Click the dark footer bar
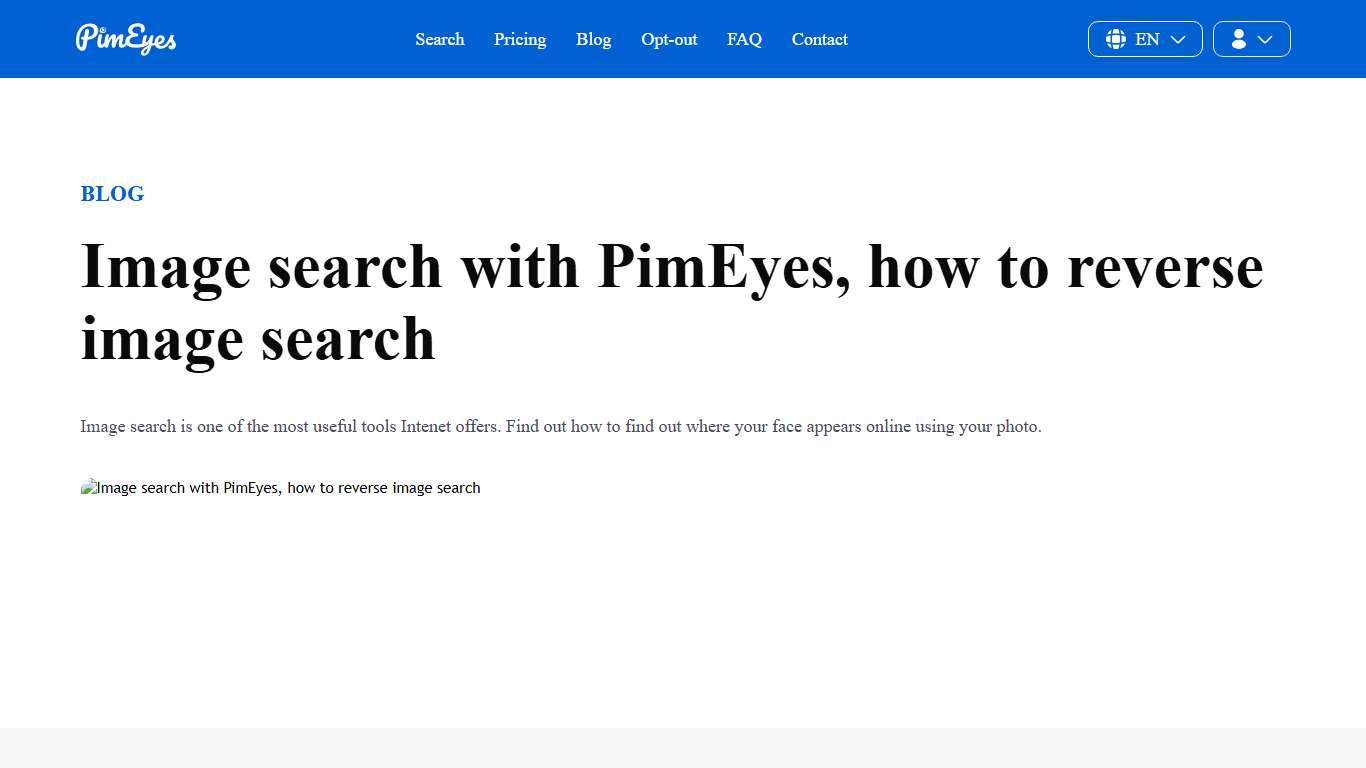 pyautogui.click(x=683, y=750)
